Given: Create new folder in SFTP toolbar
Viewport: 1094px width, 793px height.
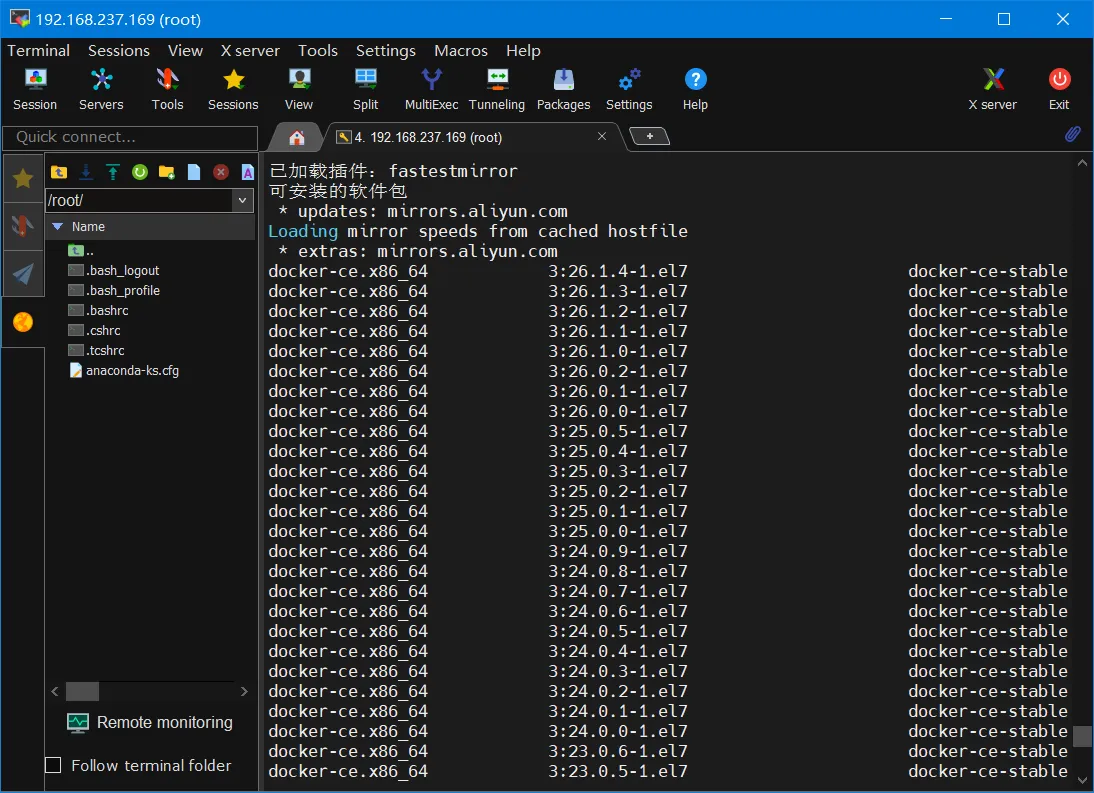Looking at the screenshot, I should point(167,172).
